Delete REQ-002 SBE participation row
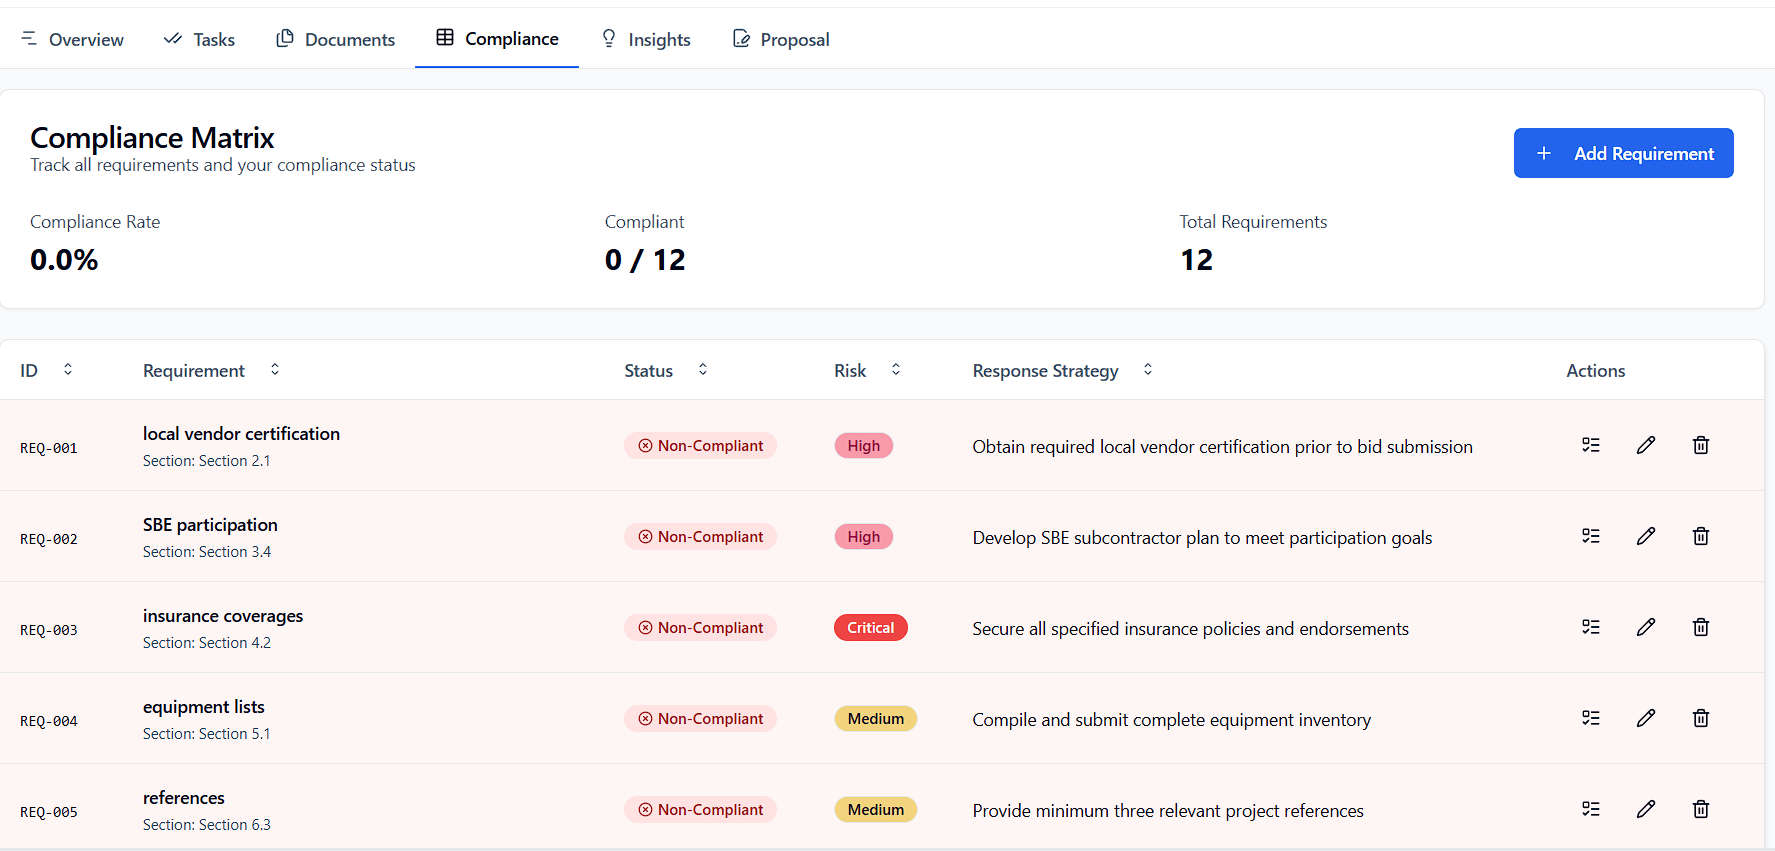The height and width of the screenshot is (851, 1775). pyautogui.click(x=1701, y=536)
